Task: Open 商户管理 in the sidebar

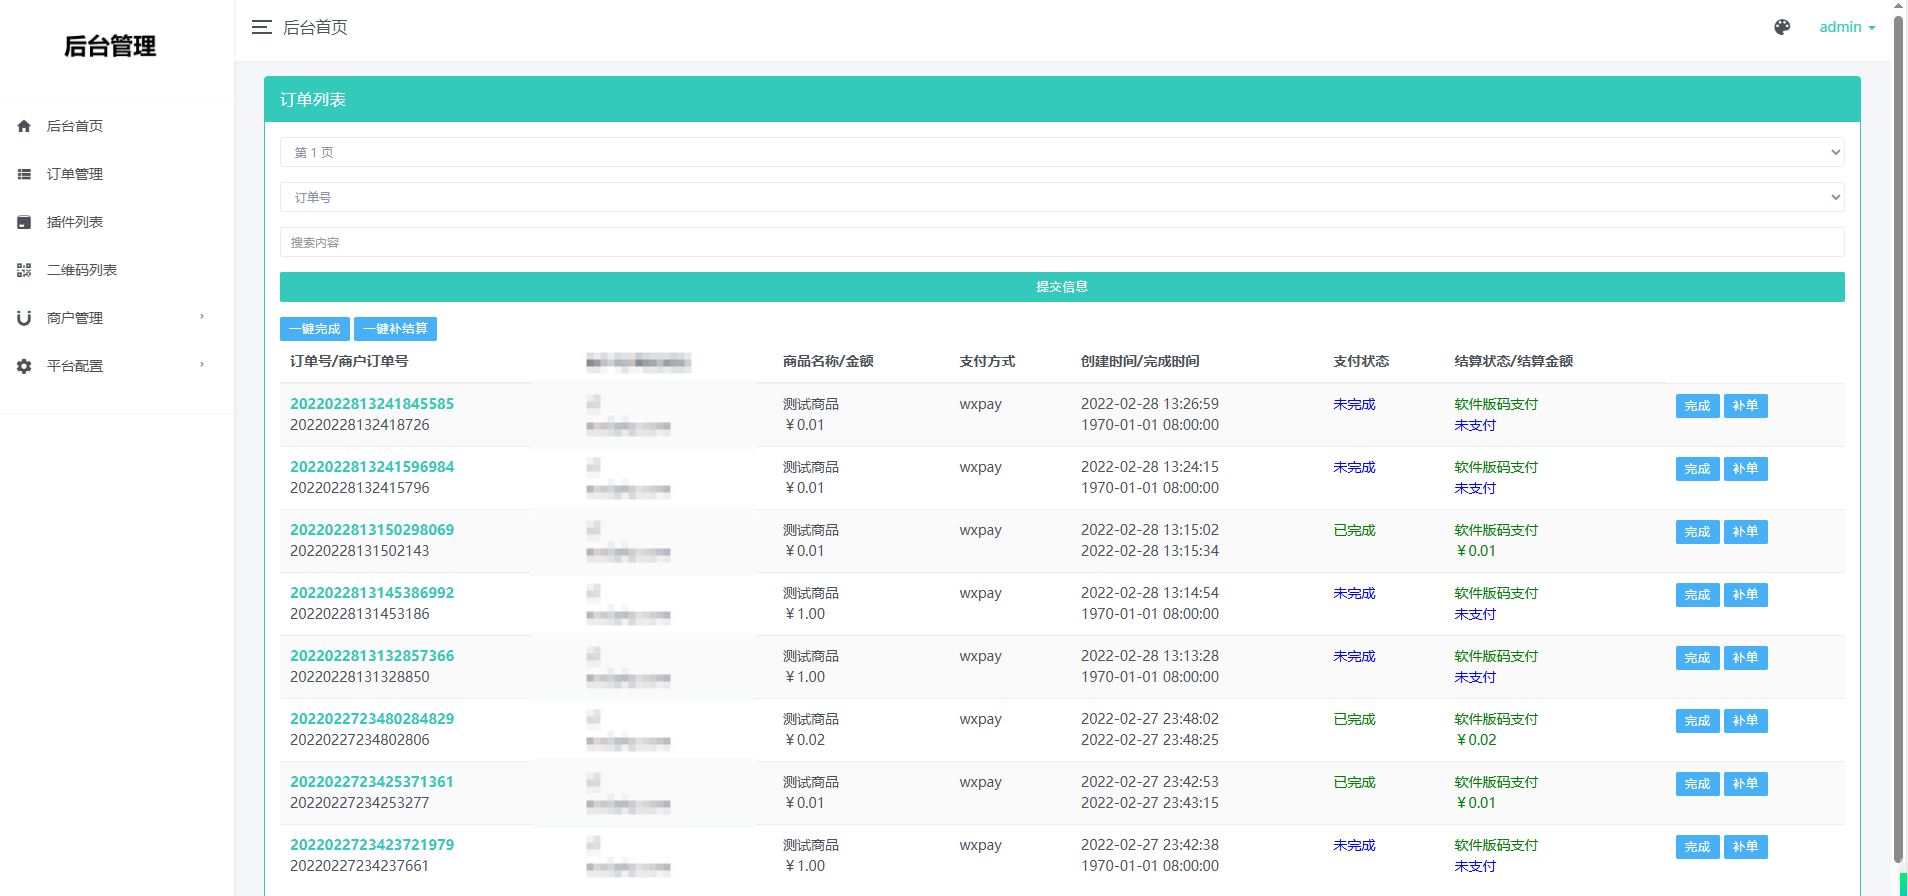Action: click(x=75, y=318)
